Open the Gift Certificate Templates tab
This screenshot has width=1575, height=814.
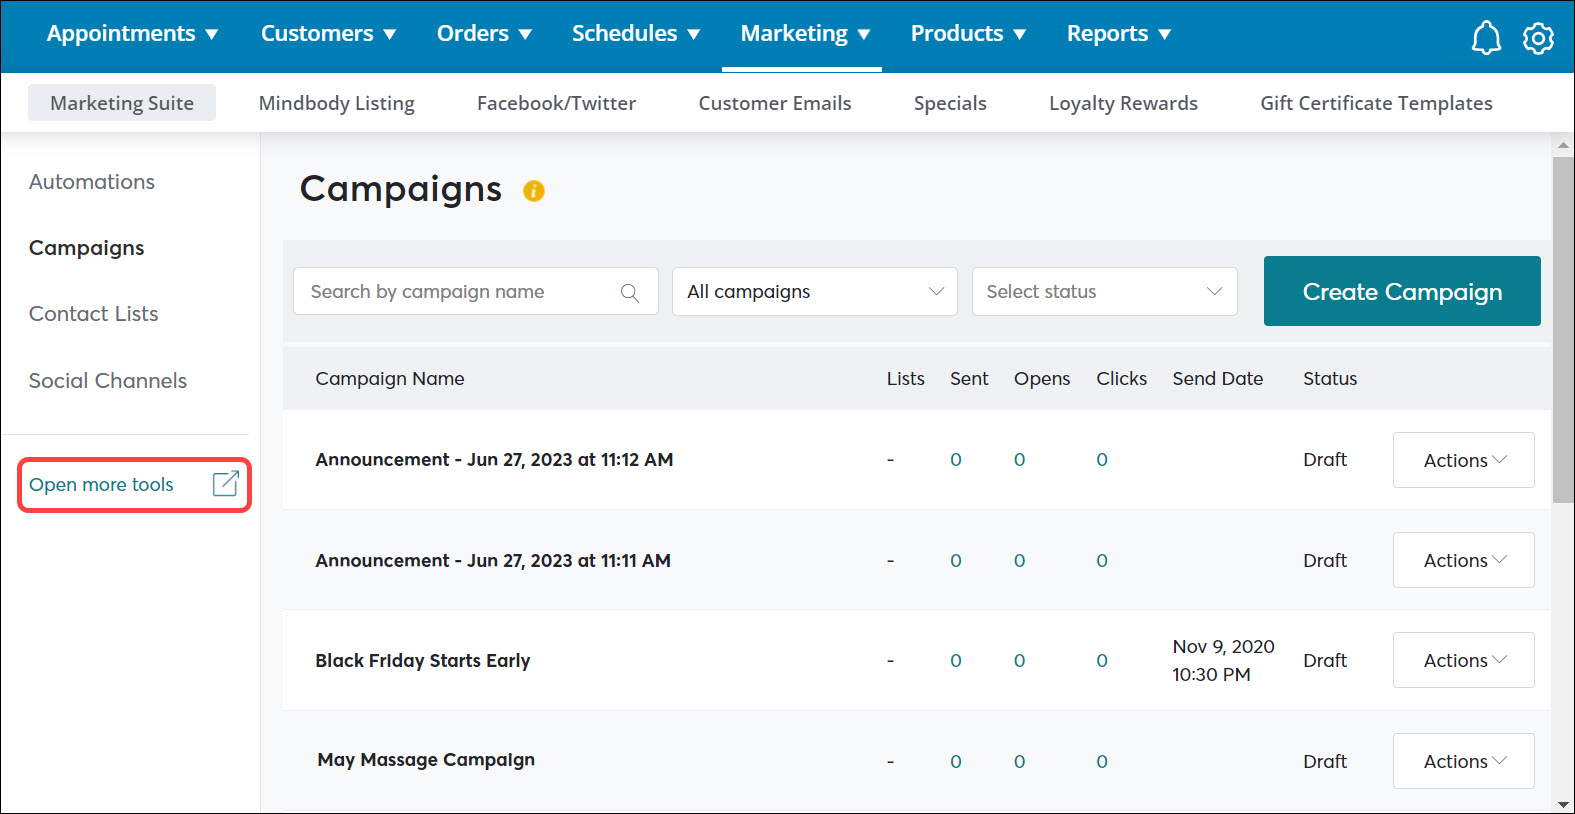point(1376,103)
